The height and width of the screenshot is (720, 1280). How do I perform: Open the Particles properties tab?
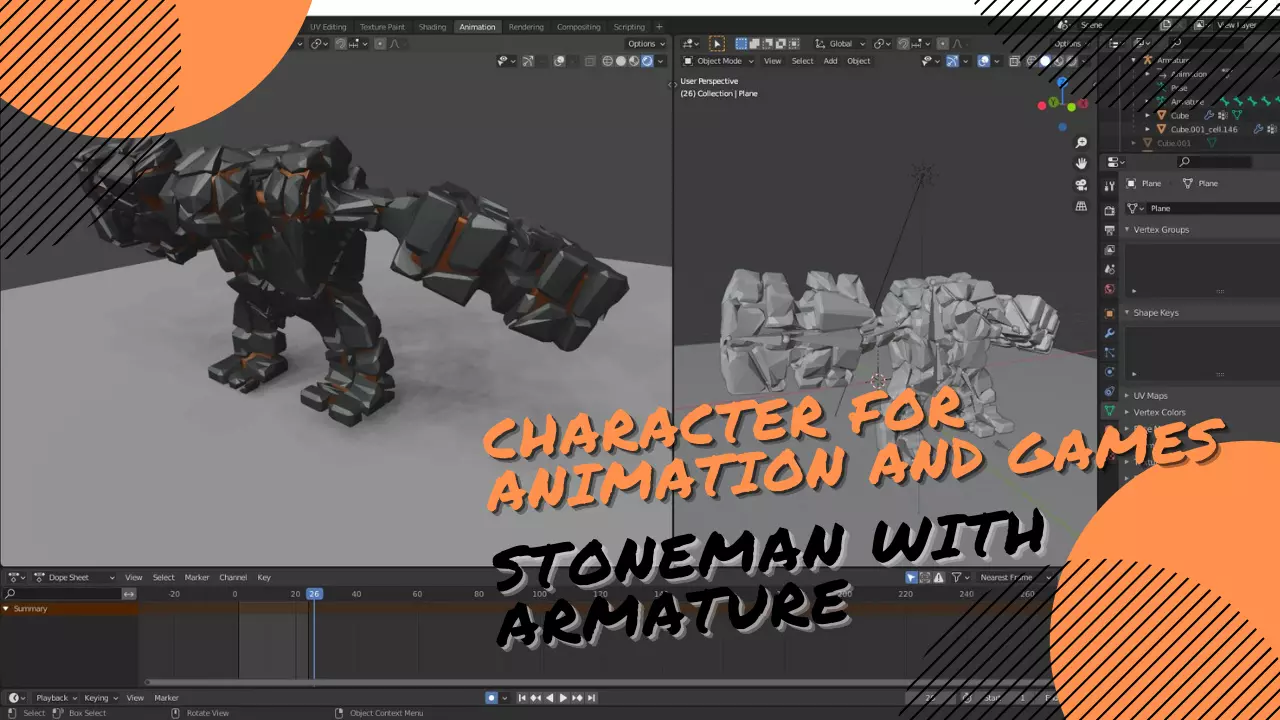(1109, 353)
